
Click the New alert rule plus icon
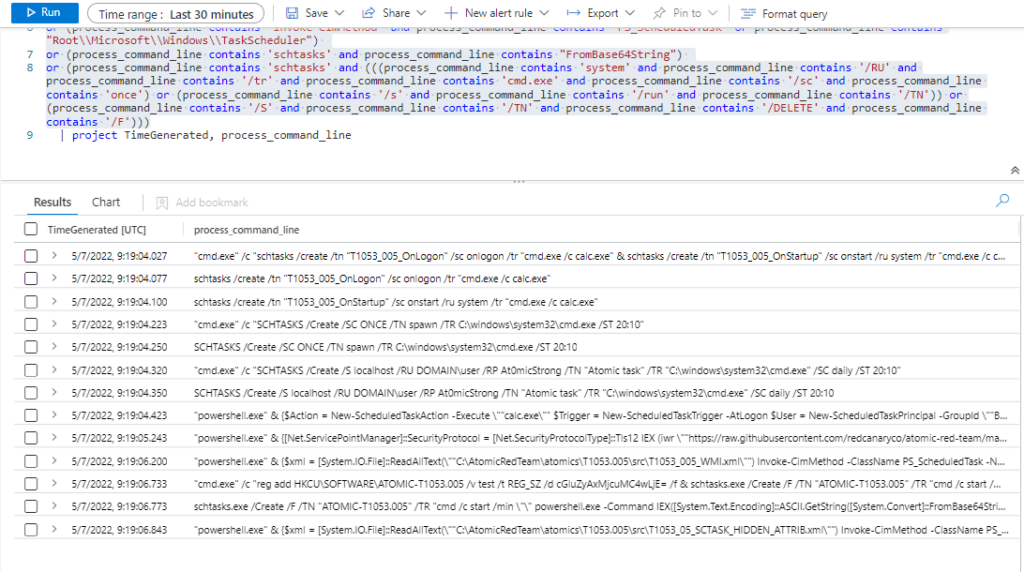tap(451, 14)
